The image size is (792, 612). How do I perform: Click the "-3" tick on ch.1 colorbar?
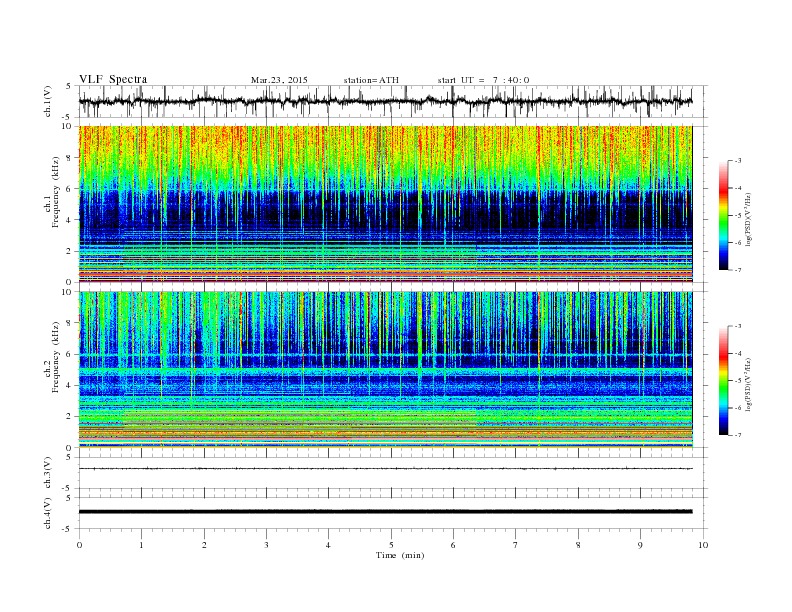click(x=737, y=161)
